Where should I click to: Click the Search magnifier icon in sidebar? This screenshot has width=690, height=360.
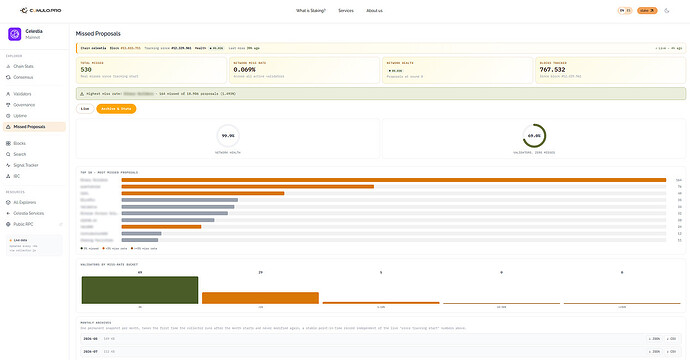click(x=8, y=154)
